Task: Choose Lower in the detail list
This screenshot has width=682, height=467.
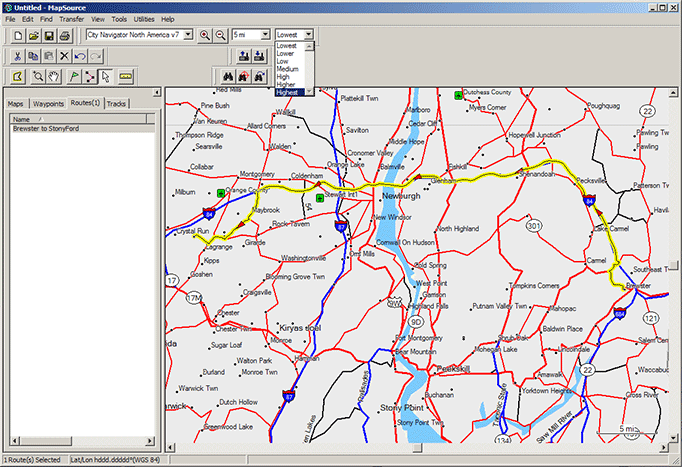Action: (285, 53)
